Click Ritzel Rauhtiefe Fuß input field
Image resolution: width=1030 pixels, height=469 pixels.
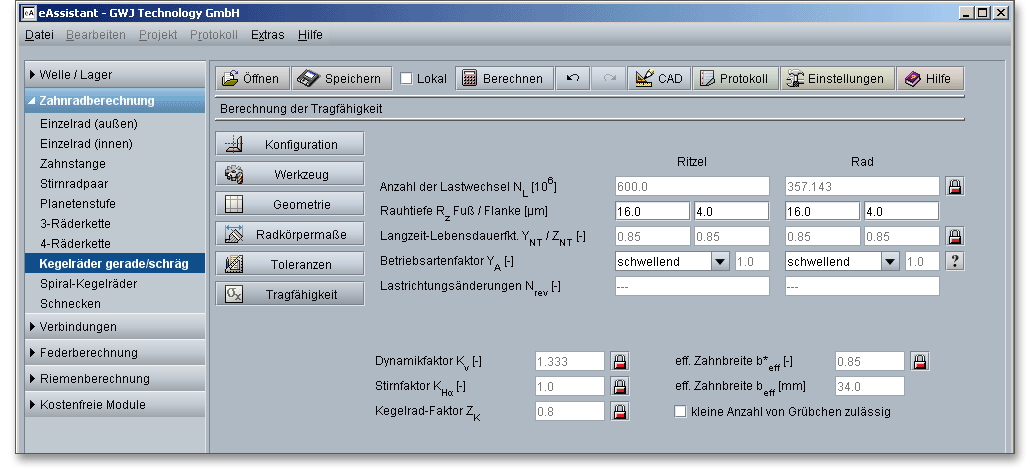point(651,211)
